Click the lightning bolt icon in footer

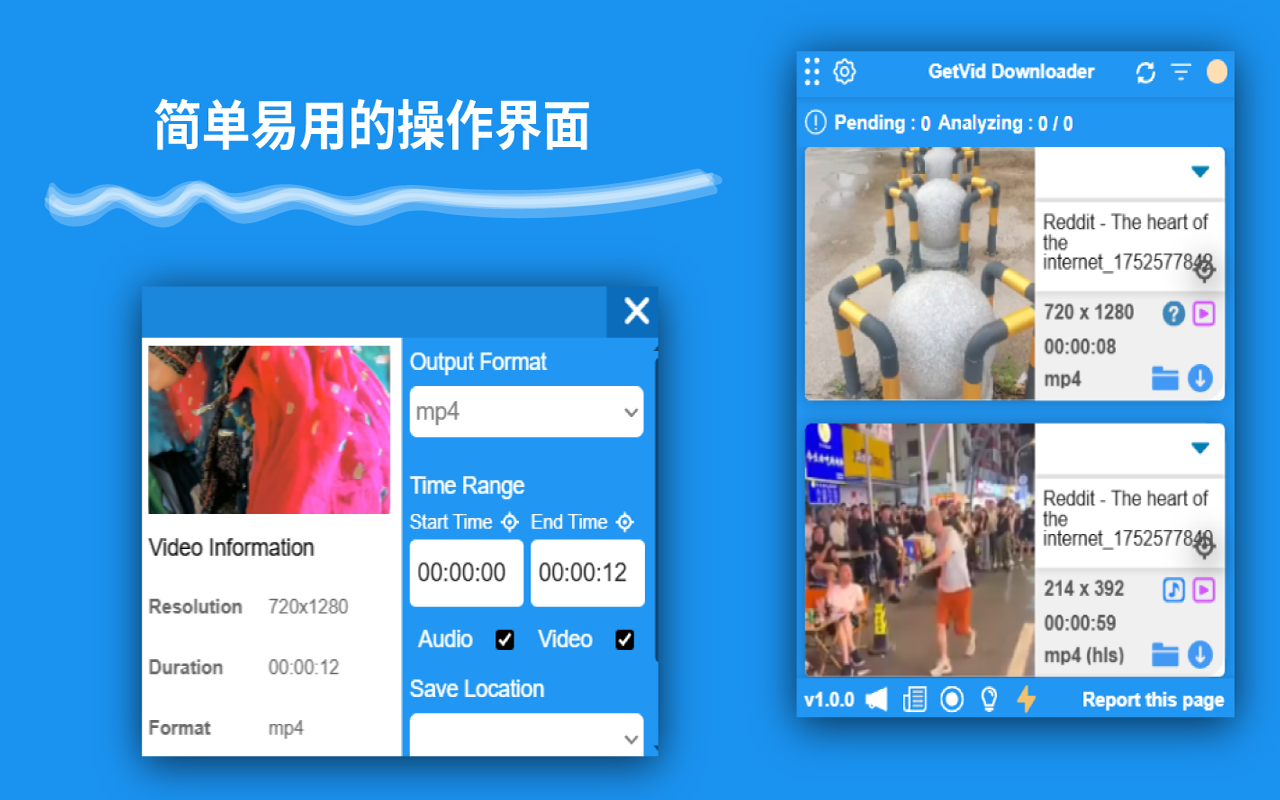coord(1026,699)
